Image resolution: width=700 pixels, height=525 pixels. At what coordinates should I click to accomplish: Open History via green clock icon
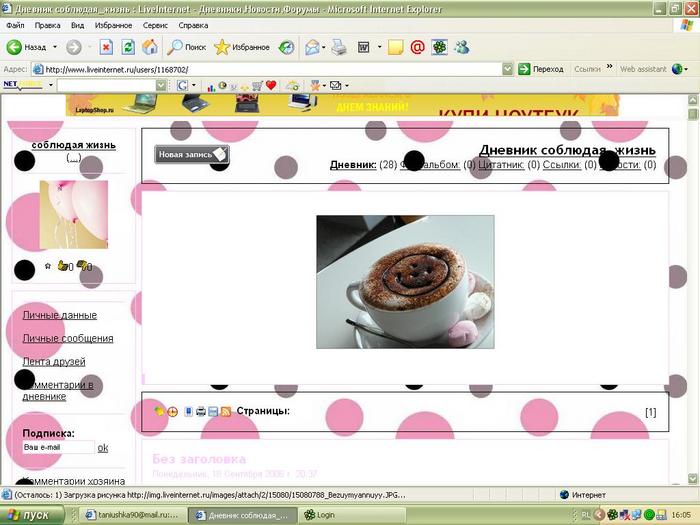pos(286,47)
